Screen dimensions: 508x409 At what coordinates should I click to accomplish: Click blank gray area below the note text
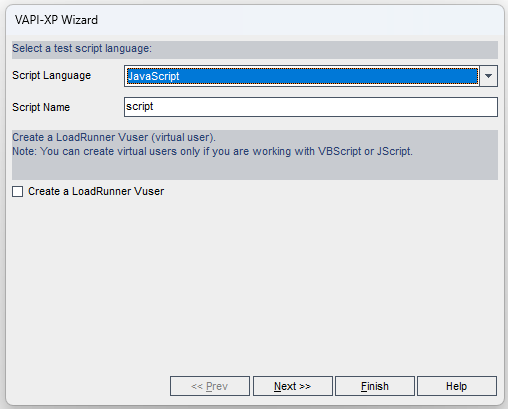click(255, 169)
